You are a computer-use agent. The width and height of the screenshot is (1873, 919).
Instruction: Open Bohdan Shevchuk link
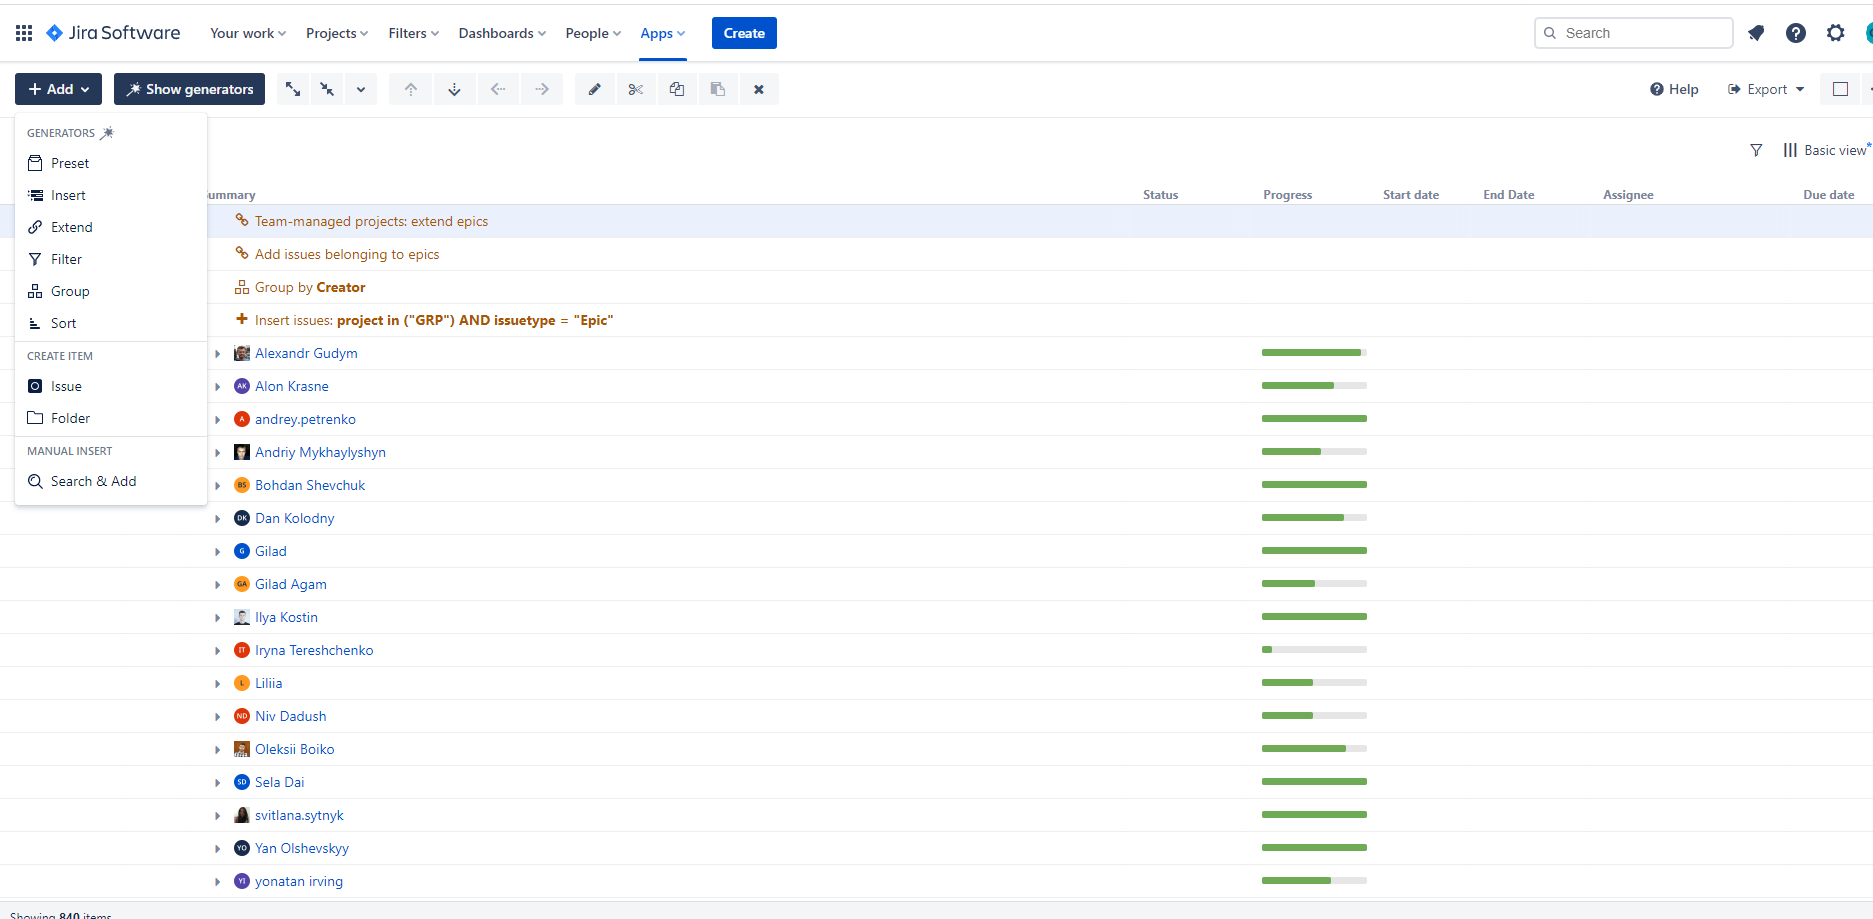[x=310, y=485]
